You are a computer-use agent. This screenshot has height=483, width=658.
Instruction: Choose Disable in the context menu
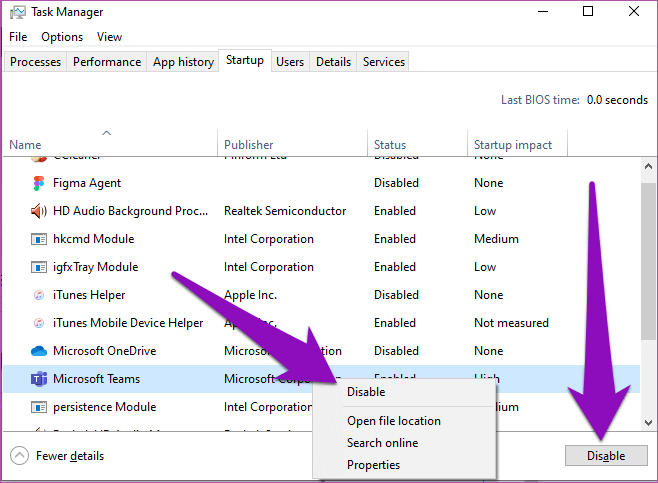coord(366,392)
